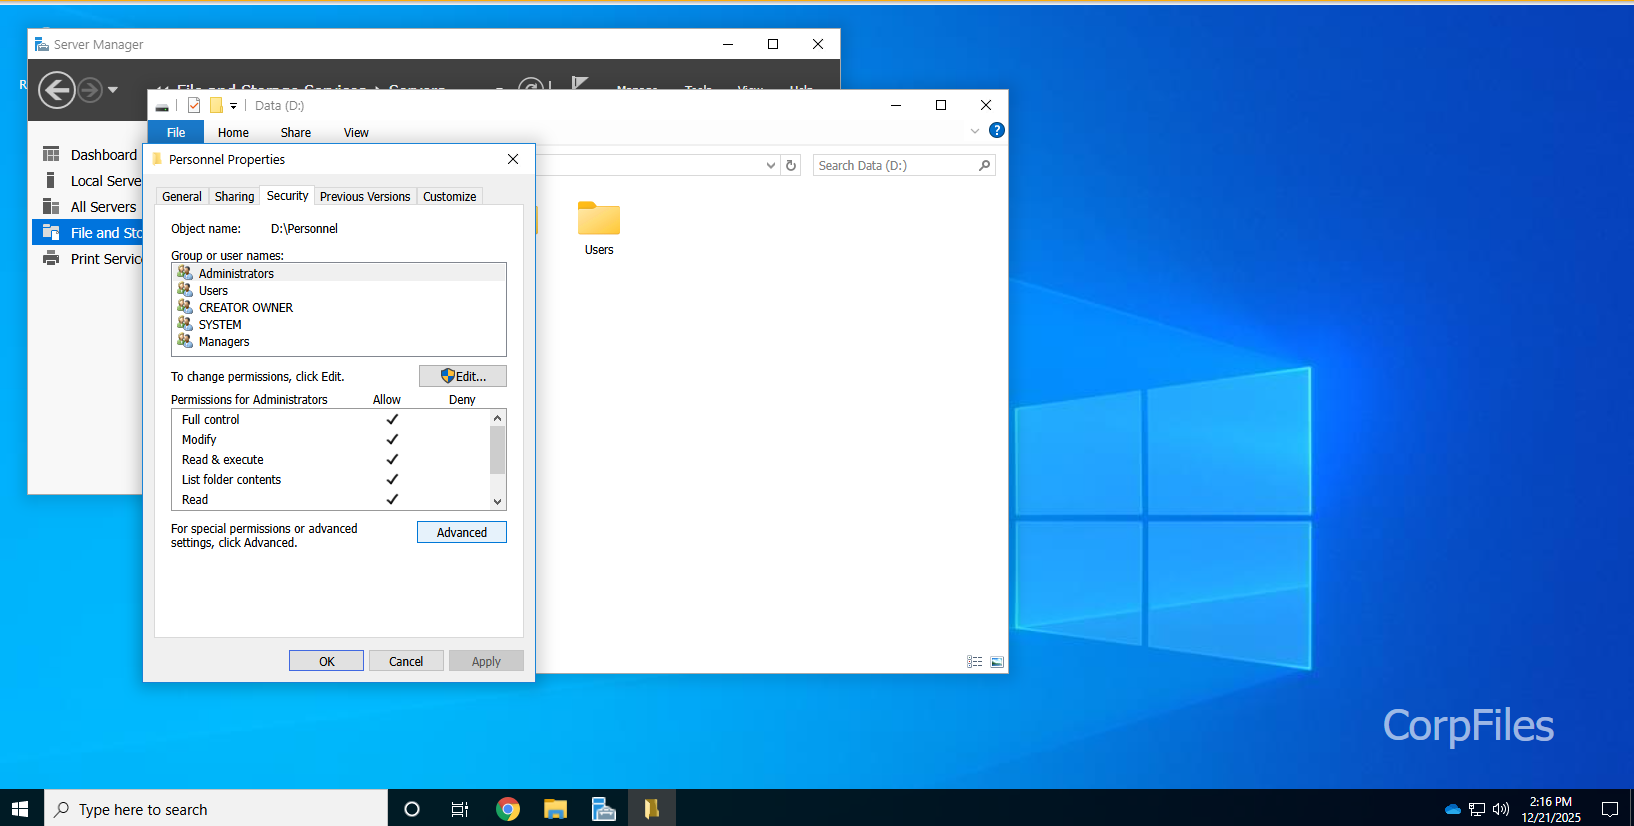1634x826 pixels.
Task: Switch to details view in Explorer
Action: coord(974,662)
